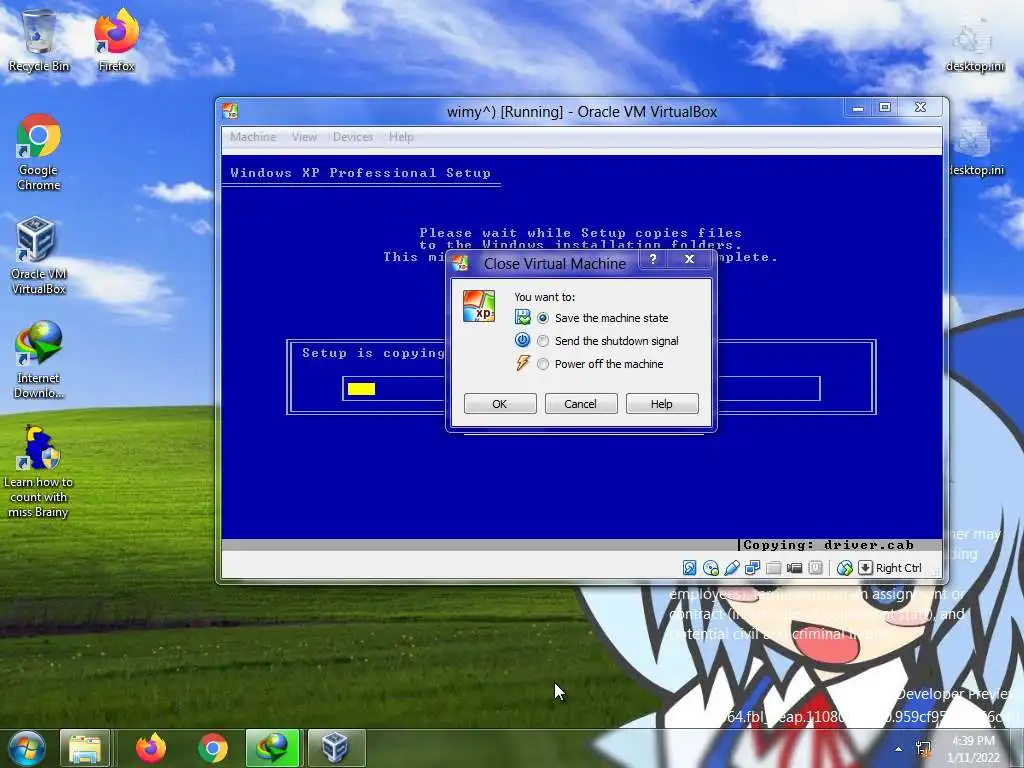
Task: Click the question mark dialog title button
Action: (652, 259)
